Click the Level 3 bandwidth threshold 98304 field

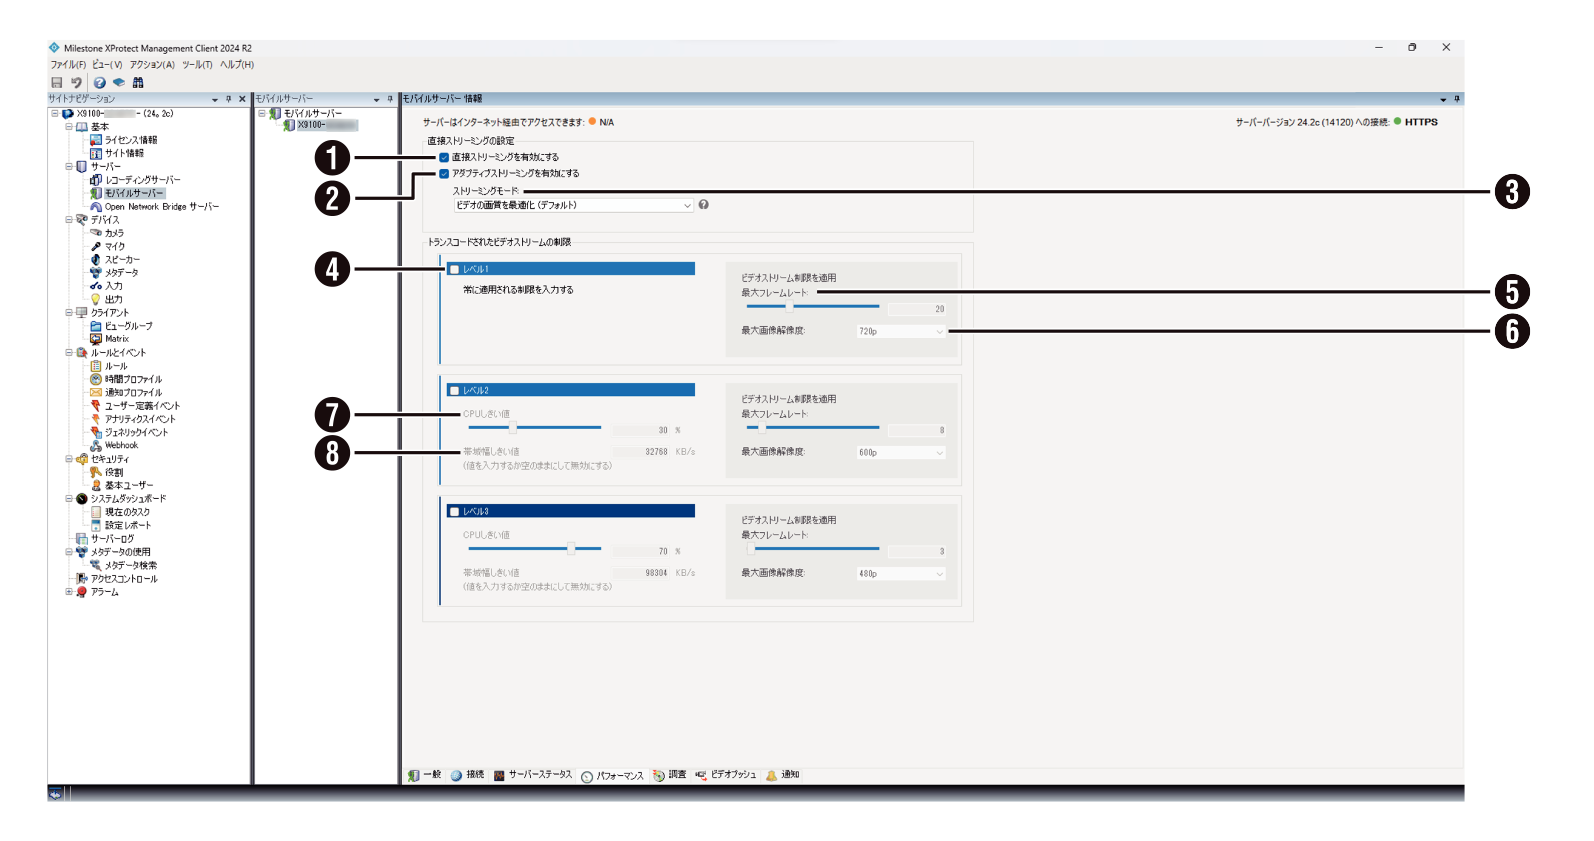point(641,573)
